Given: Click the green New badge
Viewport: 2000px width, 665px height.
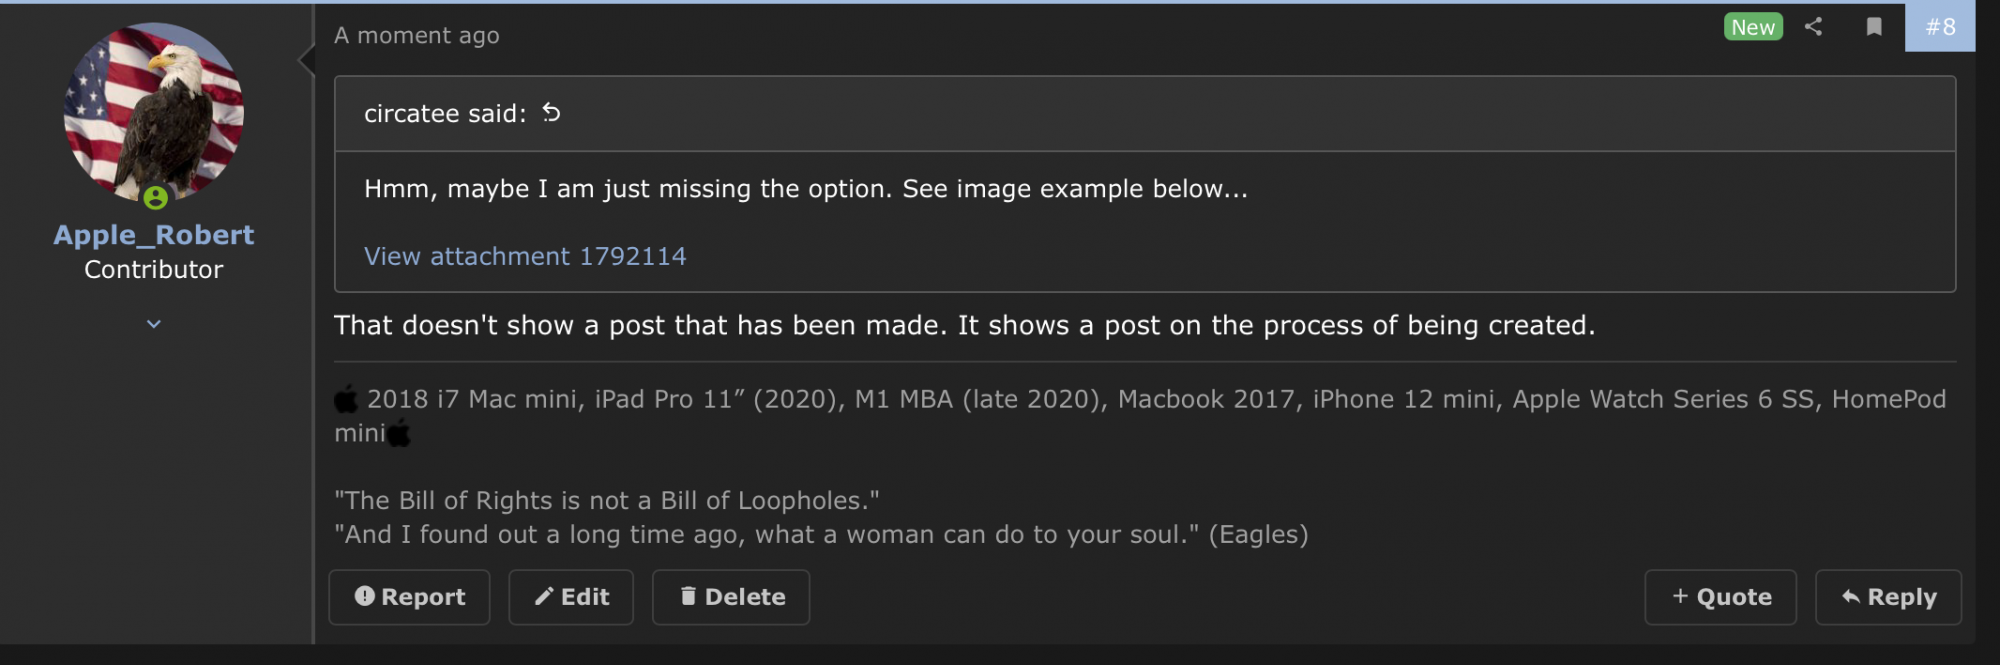Looking at the screenshot, I should [1752, 27].
